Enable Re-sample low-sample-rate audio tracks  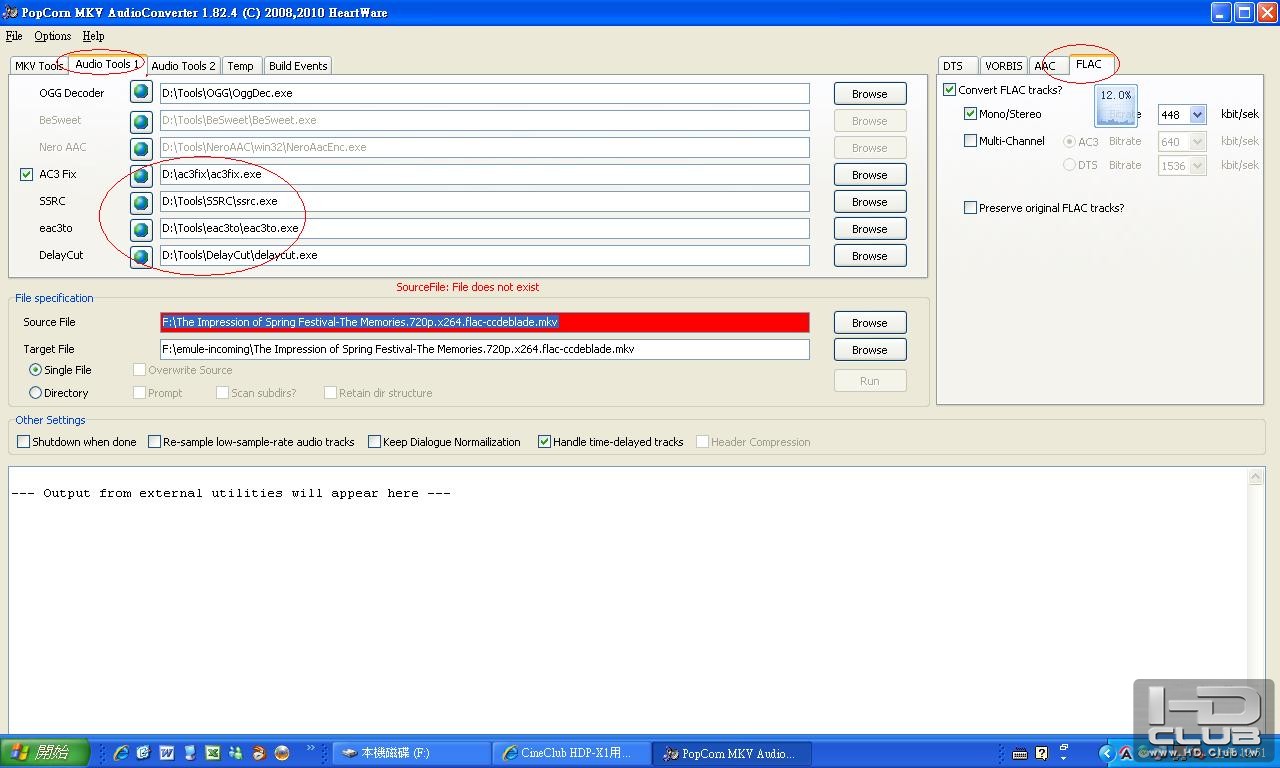click(155, 442)
